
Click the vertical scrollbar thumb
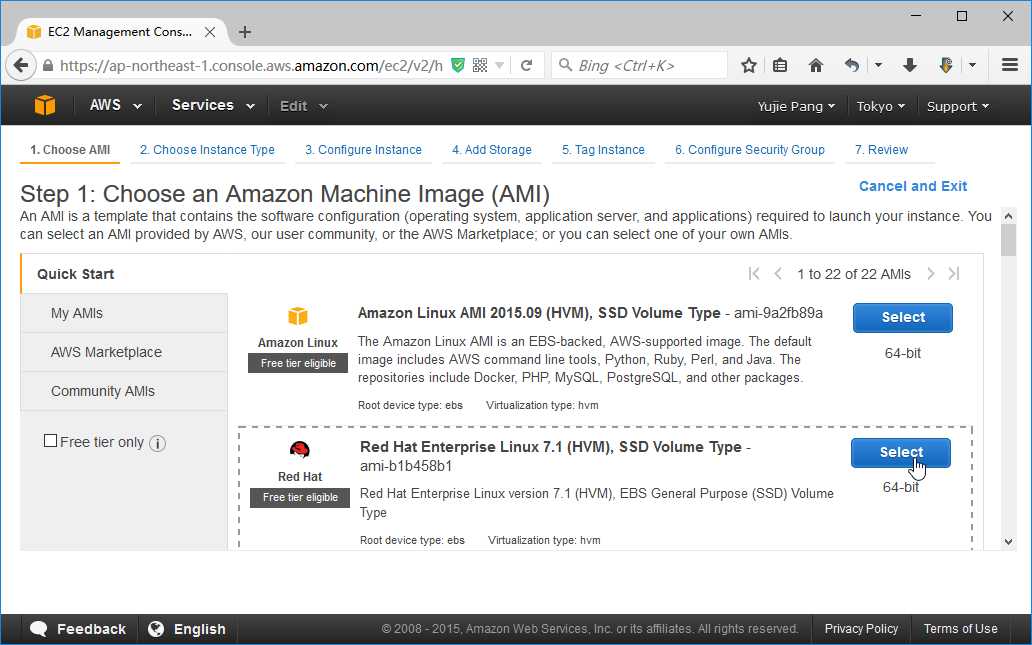(1008, 240)
